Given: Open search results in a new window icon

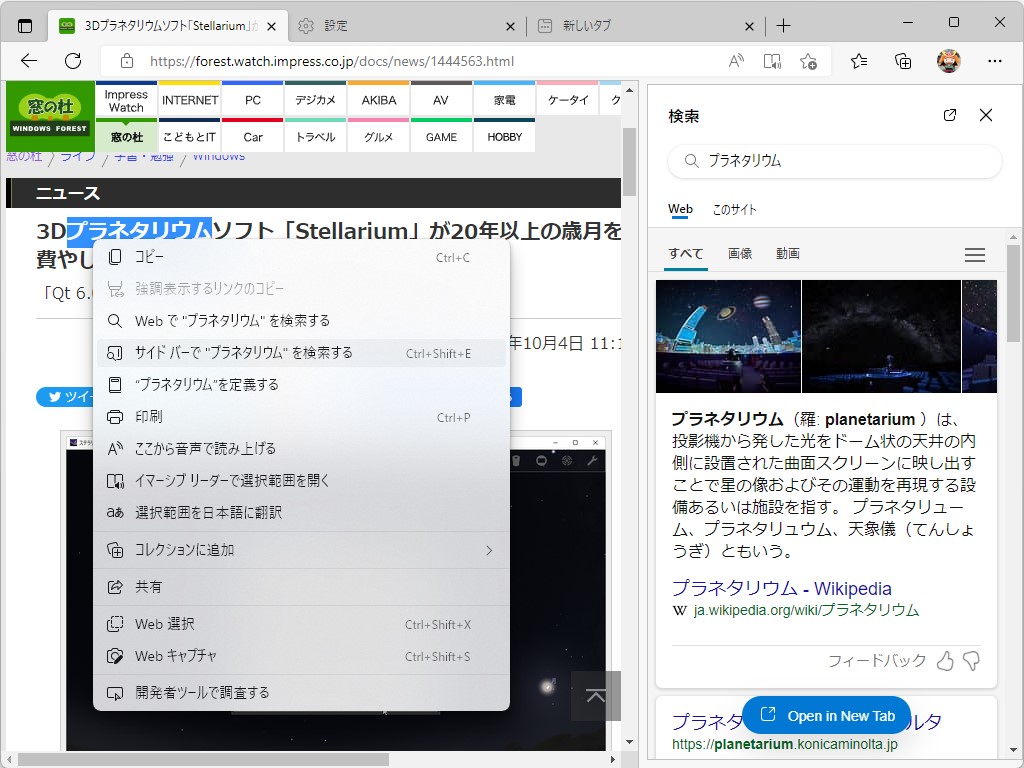Looking at the screenshot, I should pos(949,115).
